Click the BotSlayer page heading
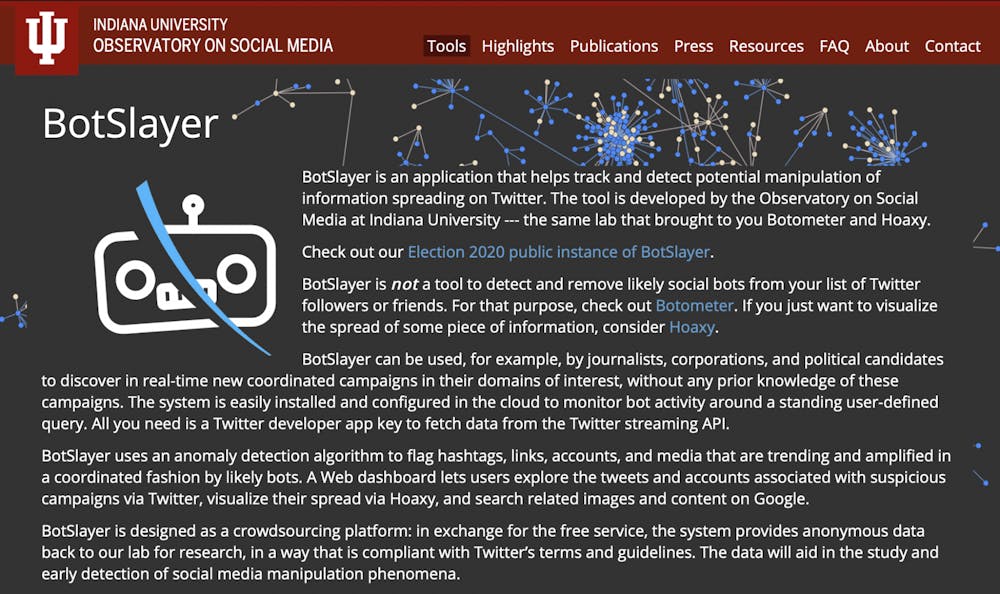The height and width of the screenshot is (594, 1000). point(130,124)
